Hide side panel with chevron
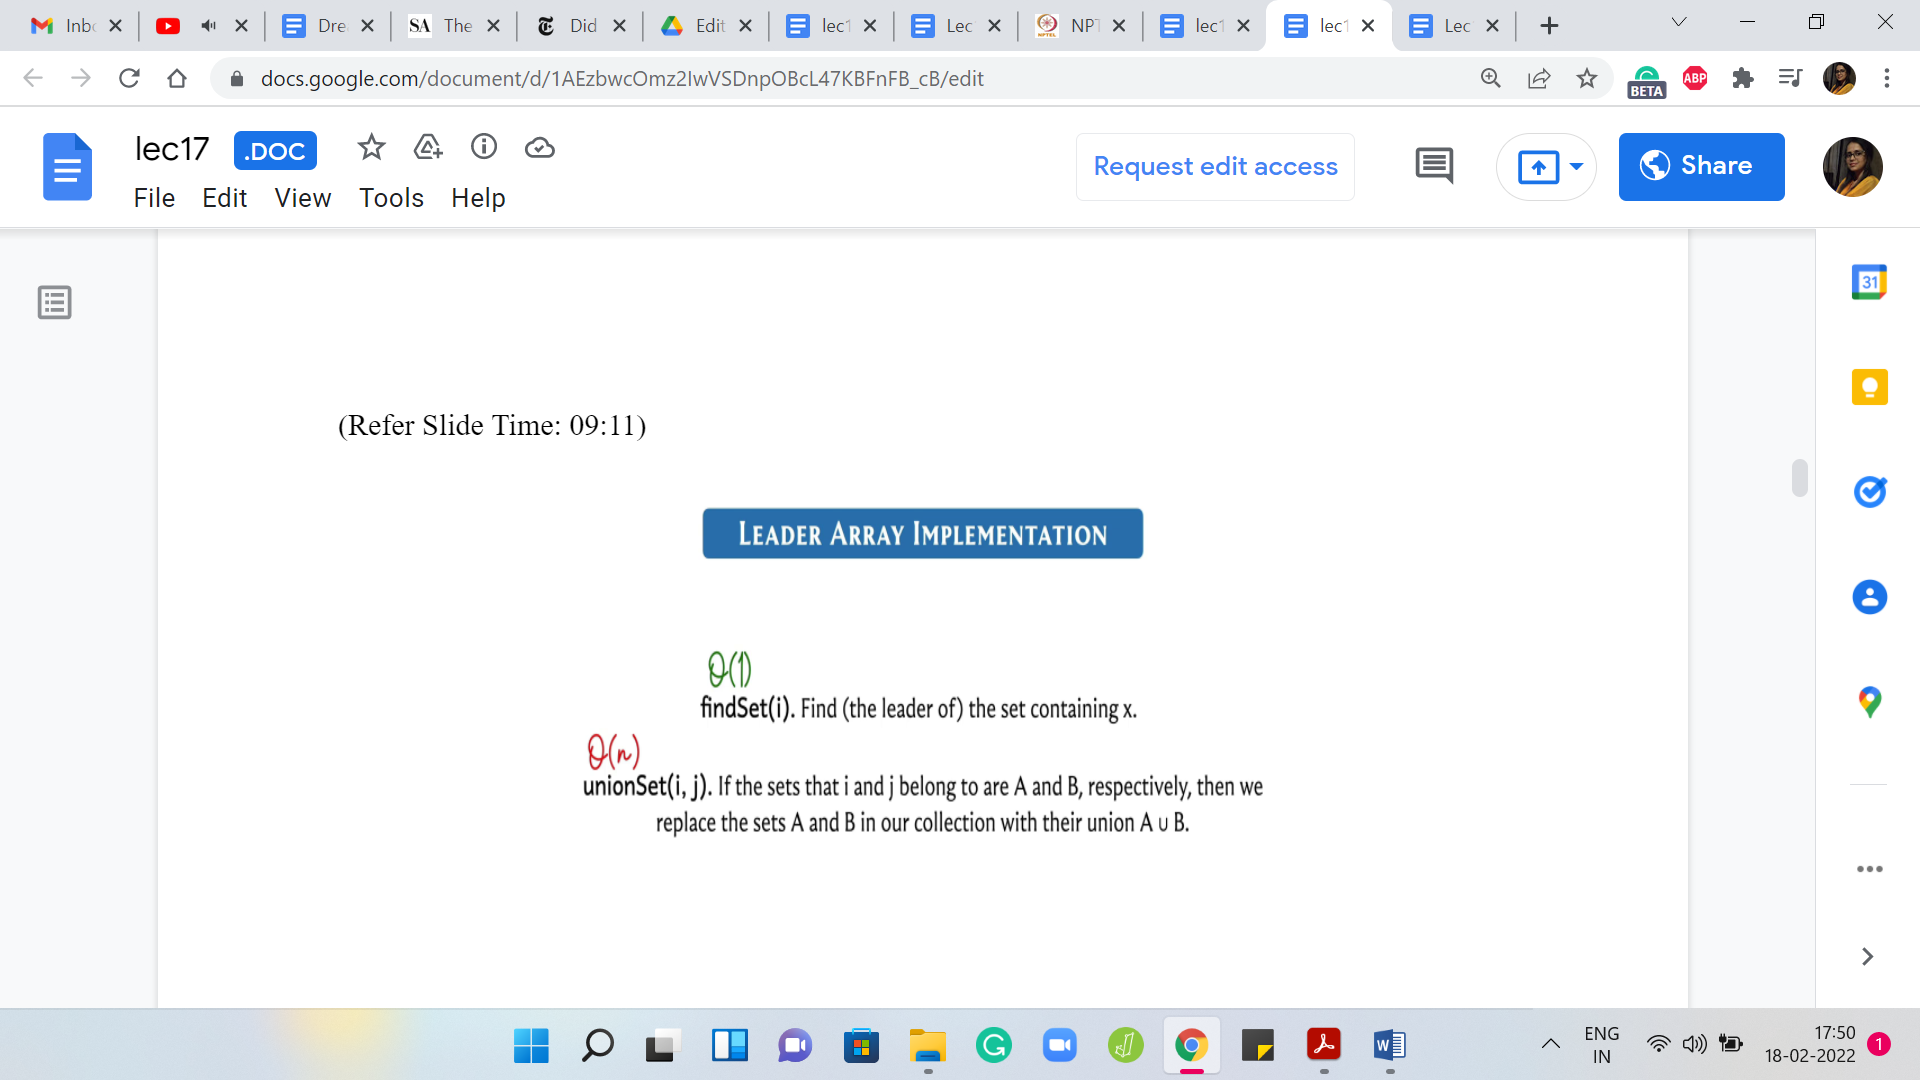This screenshot has height=1080, width=1920. (1867, 957)
